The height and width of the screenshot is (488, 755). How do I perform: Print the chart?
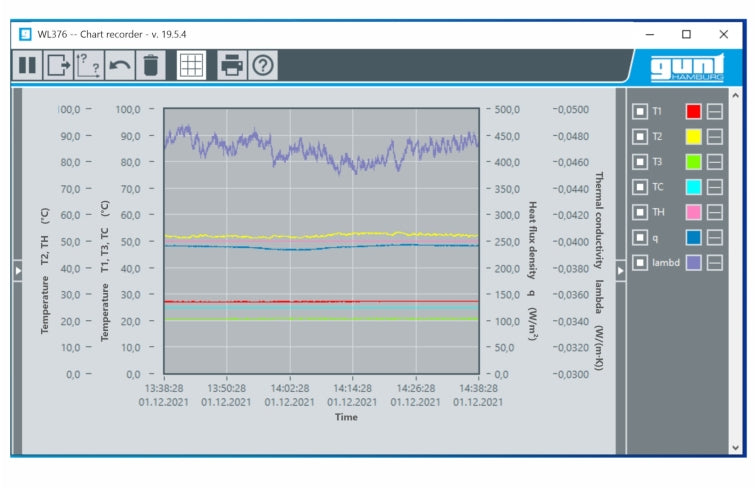click(232, 66)
